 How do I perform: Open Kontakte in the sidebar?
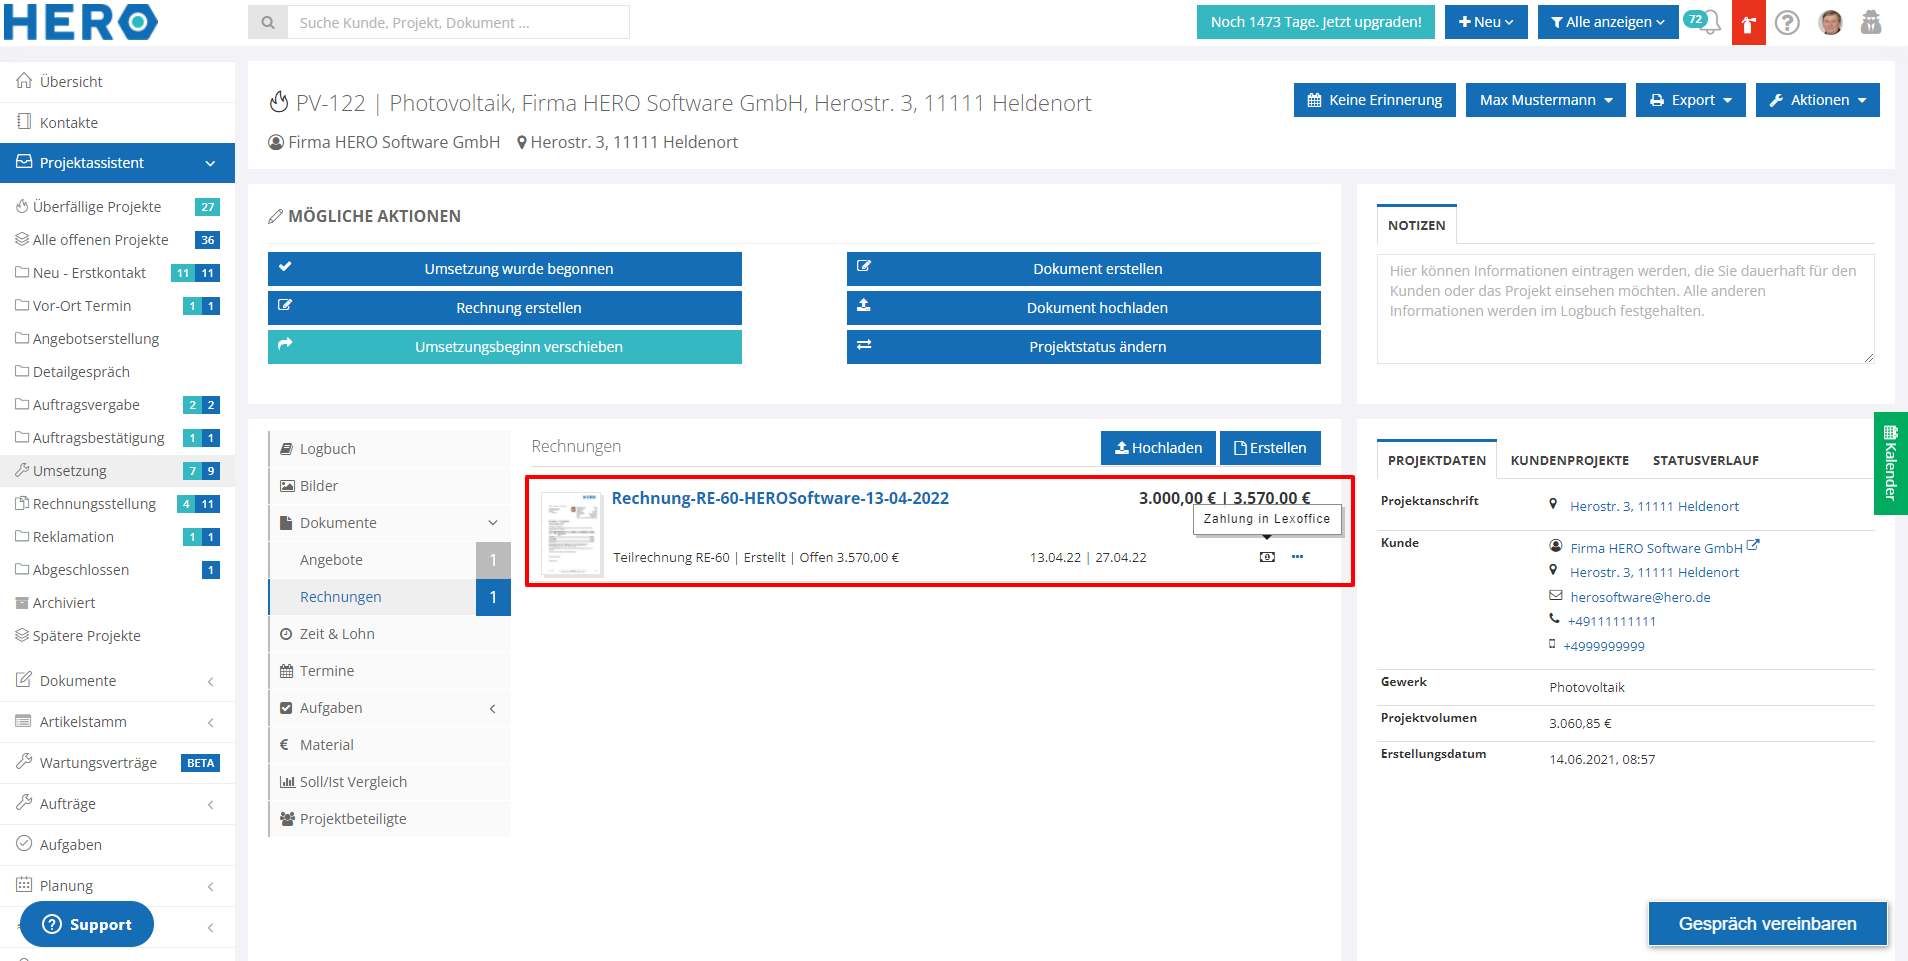[118, 123]
